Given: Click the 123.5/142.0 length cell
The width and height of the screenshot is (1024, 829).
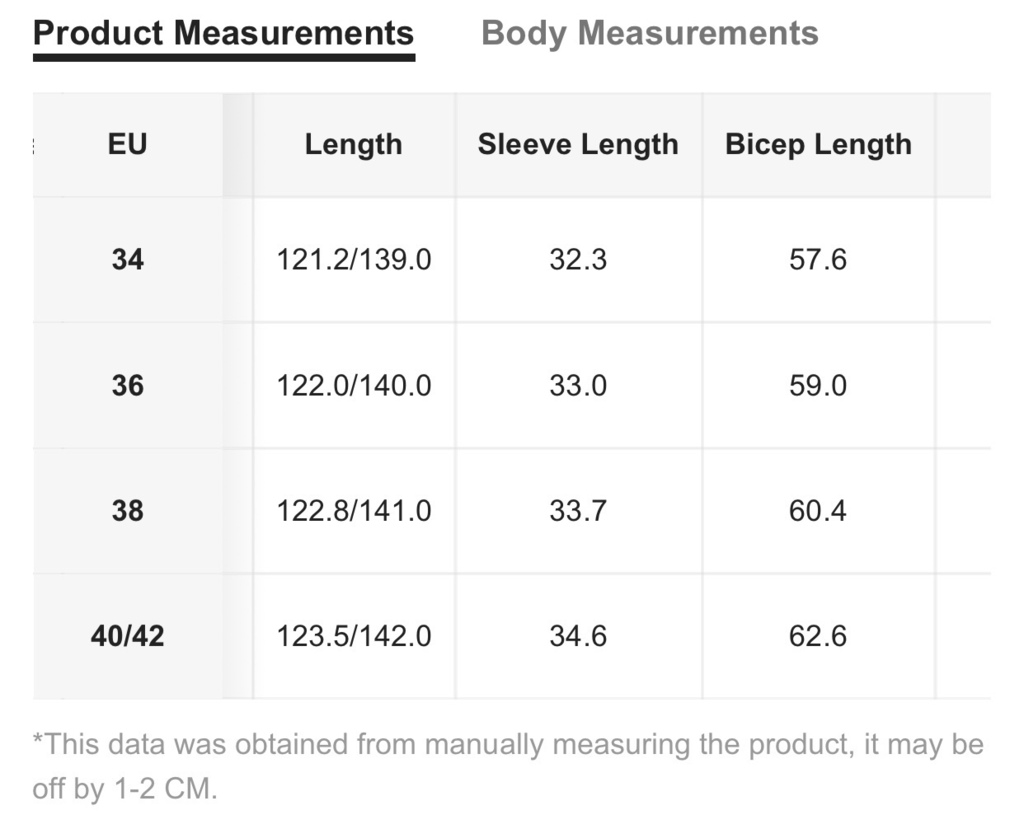Looking at the screenshot, I should [353, 636].
